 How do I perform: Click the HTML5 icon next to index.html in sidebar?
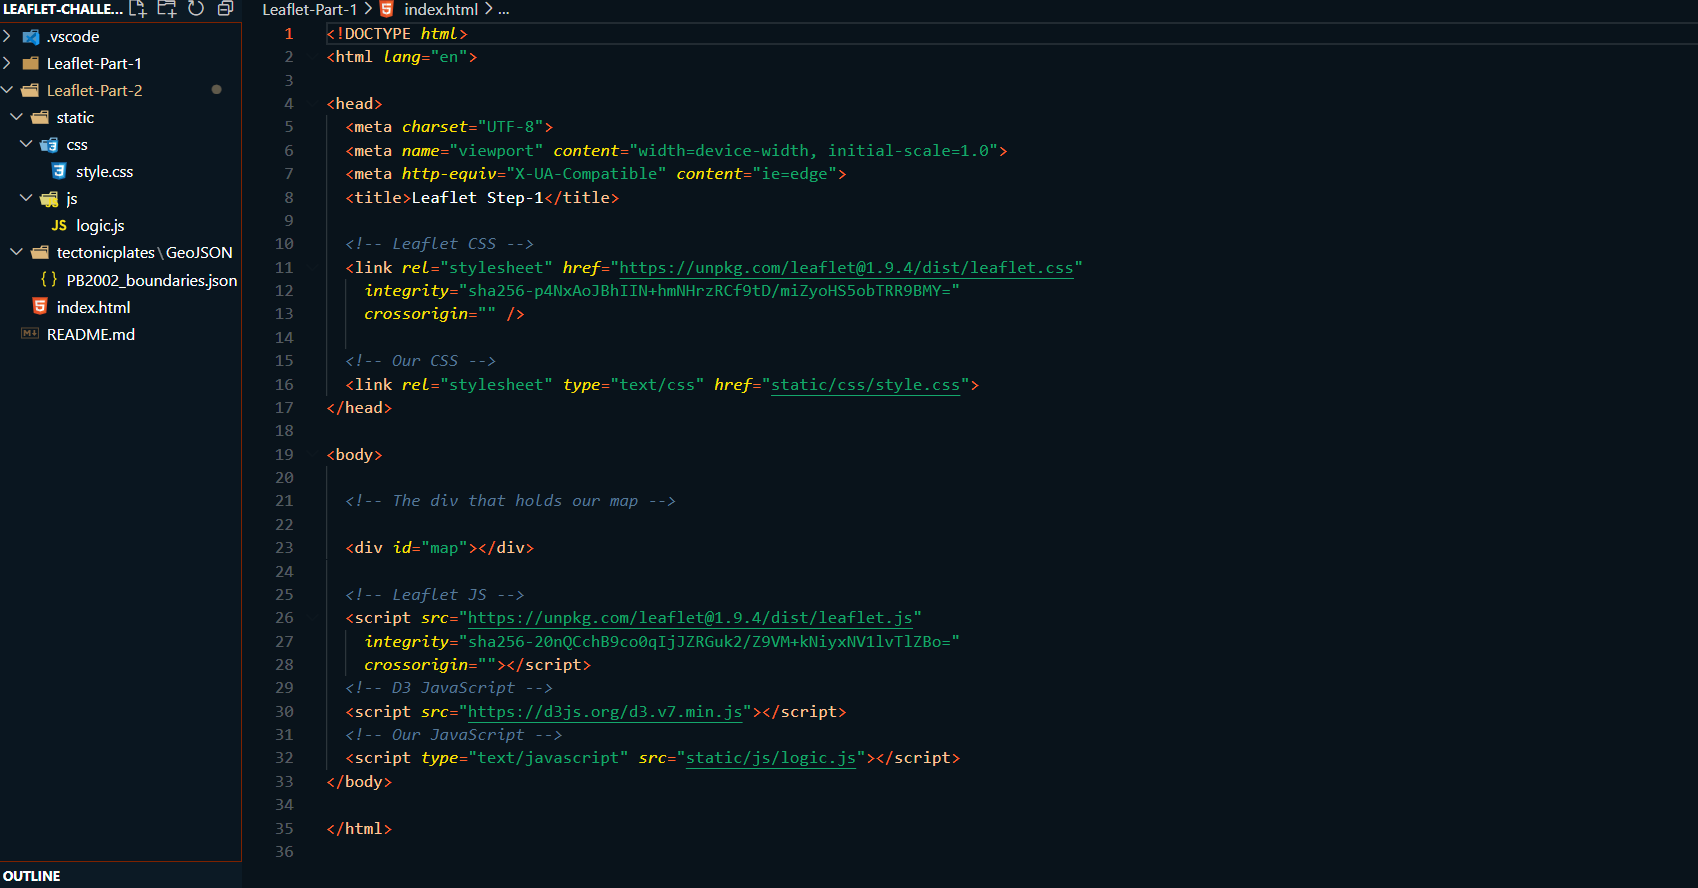[x=40, y=307]
